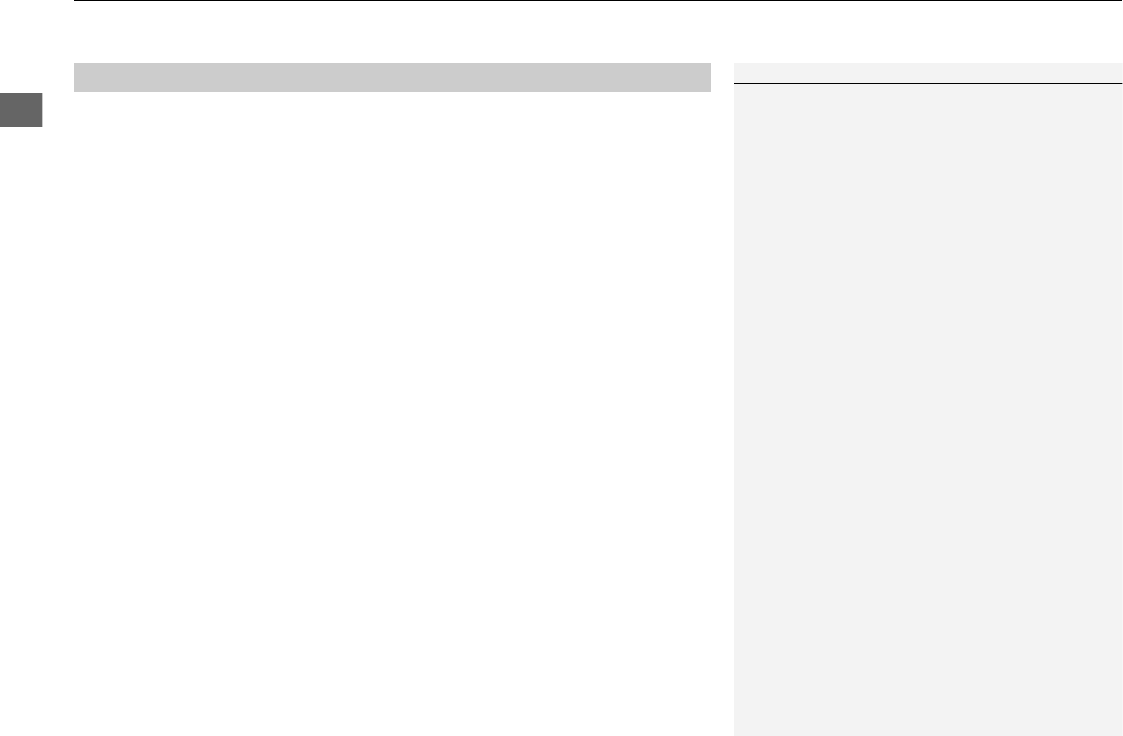This screenshot has width=1123, height=736.
Task: Click the sidebar's top header strip
Action: click(x=928, y=72)
